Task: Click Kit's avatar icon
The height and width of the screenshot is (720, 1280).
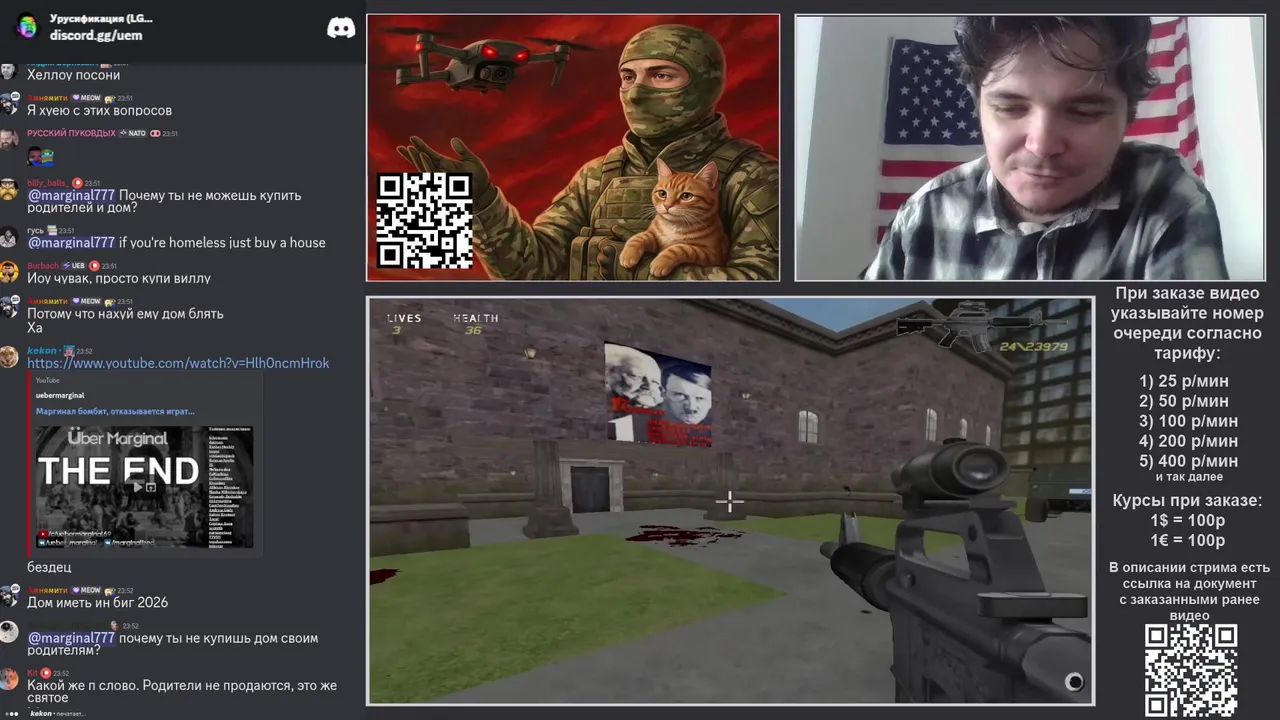Action: coord(9,679)
